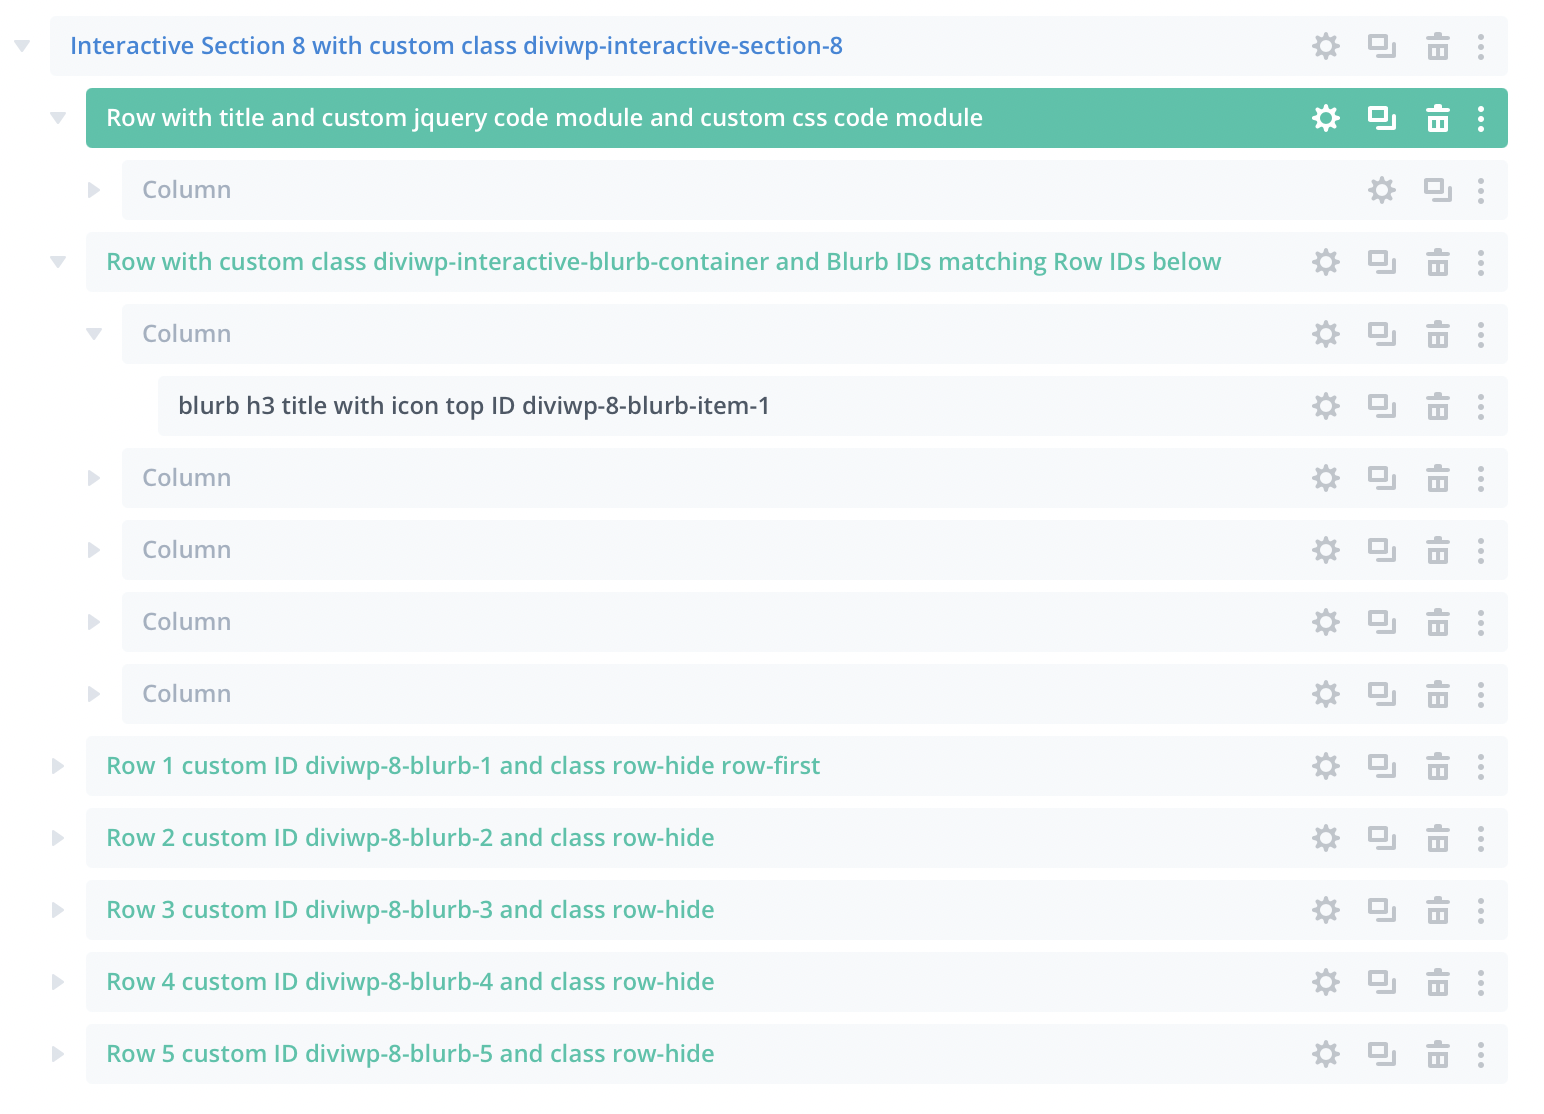The height and width of the screenshot is (1114, 1544).
Task: Delete the blurb diviwp-8-blurb-item-1 module
Action: [x=1438, y=406]
